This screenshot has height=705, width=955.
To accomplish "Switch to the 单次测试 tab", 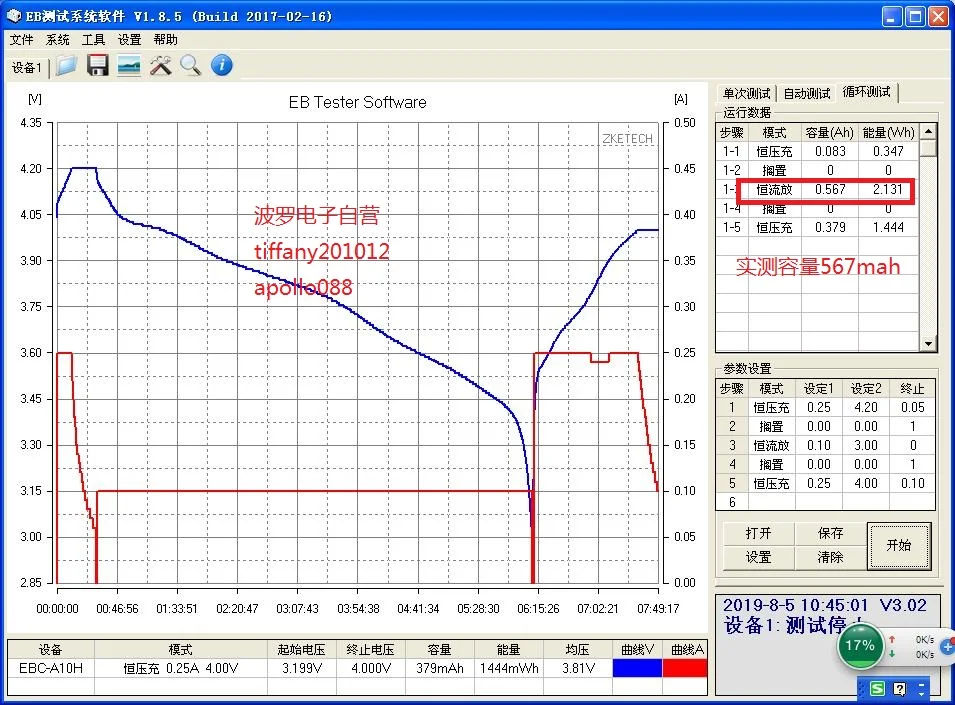I will tap(746, 93).
